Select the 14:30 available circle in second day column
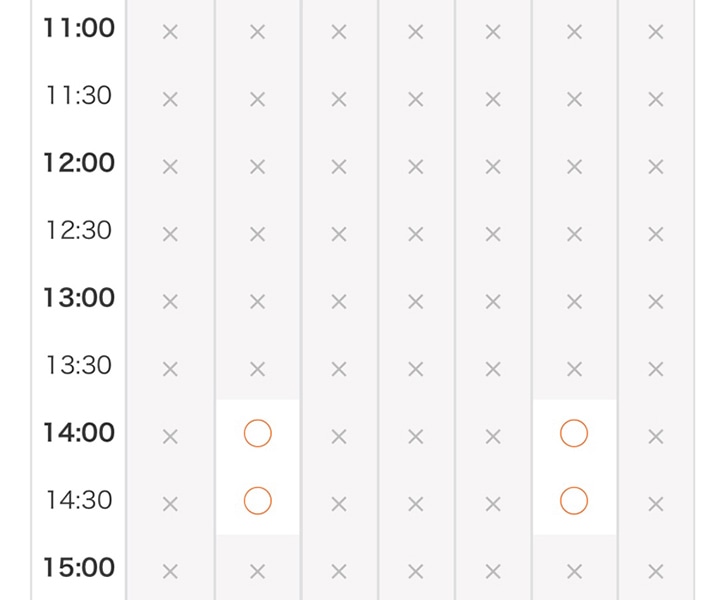The height and width of the screenshot is (600, 720). point(258,500)
